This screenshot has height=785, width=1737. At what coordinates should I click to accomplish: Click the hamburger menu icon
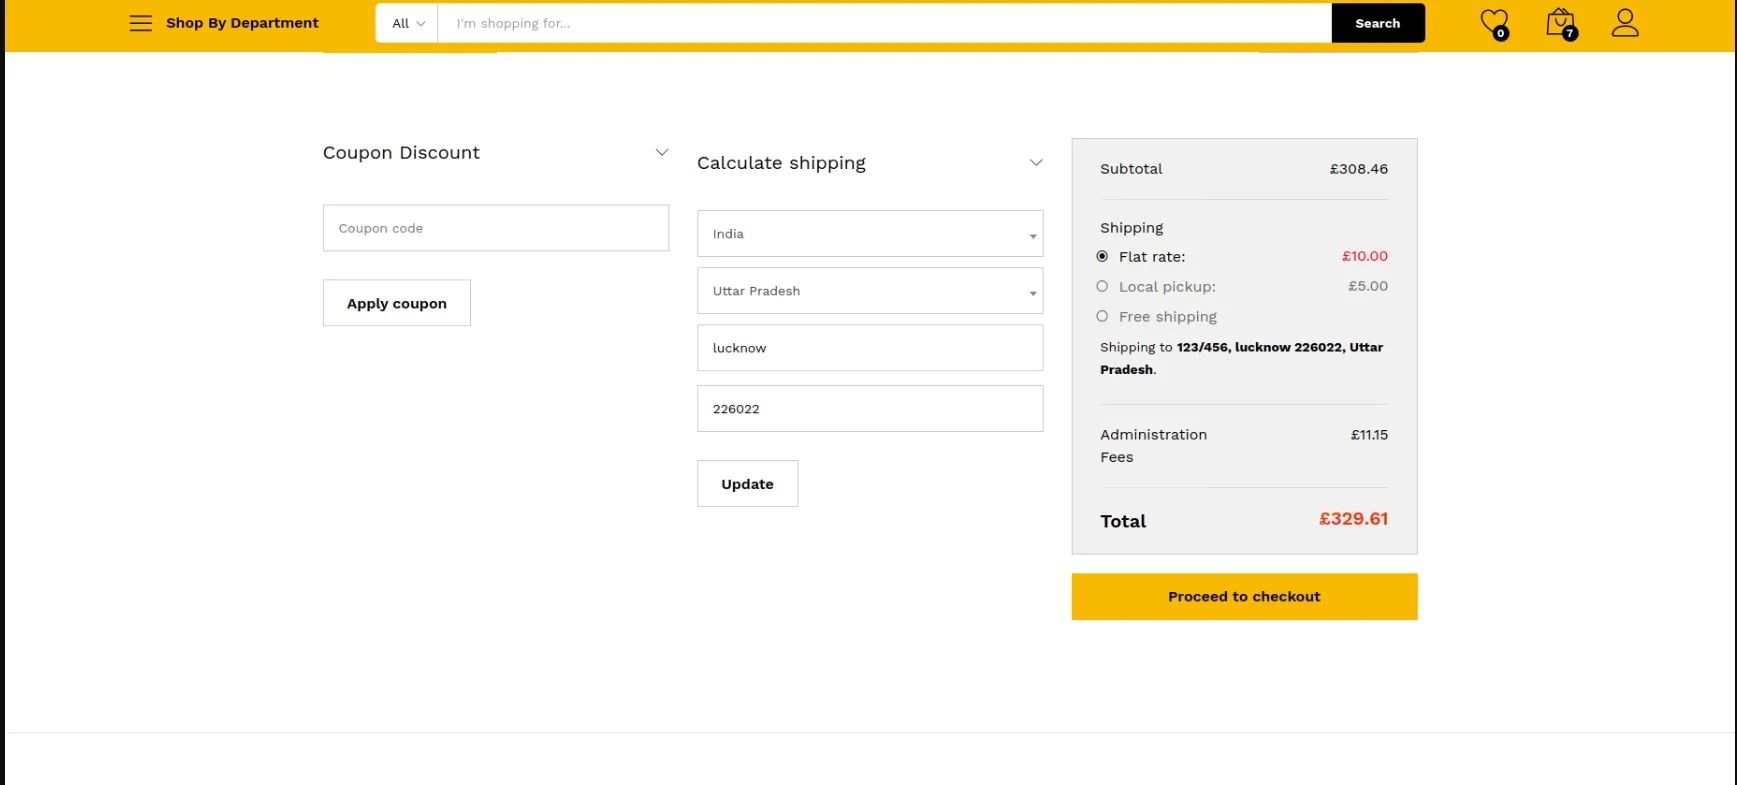coord(141,23)
